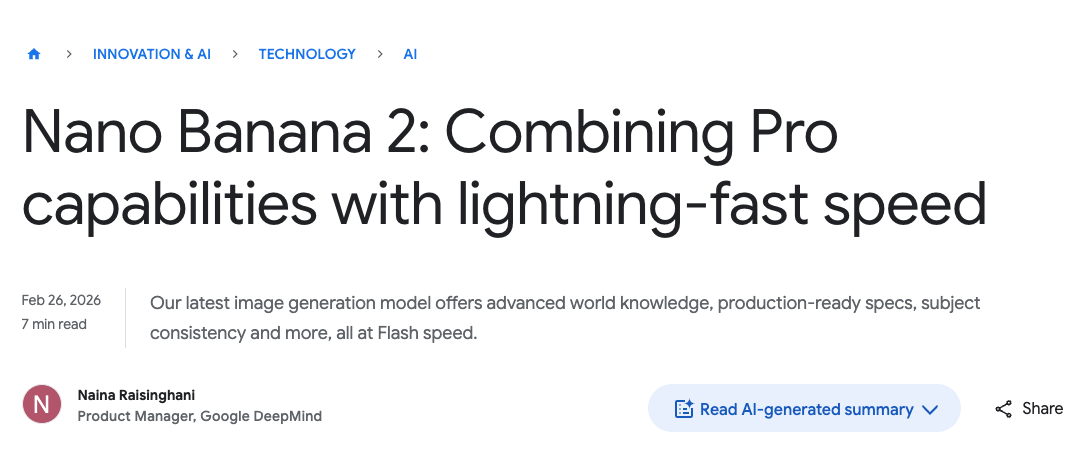Click the 7 min read label
The width and height of the screenshot is (1088, 456).
click(54, 324)
